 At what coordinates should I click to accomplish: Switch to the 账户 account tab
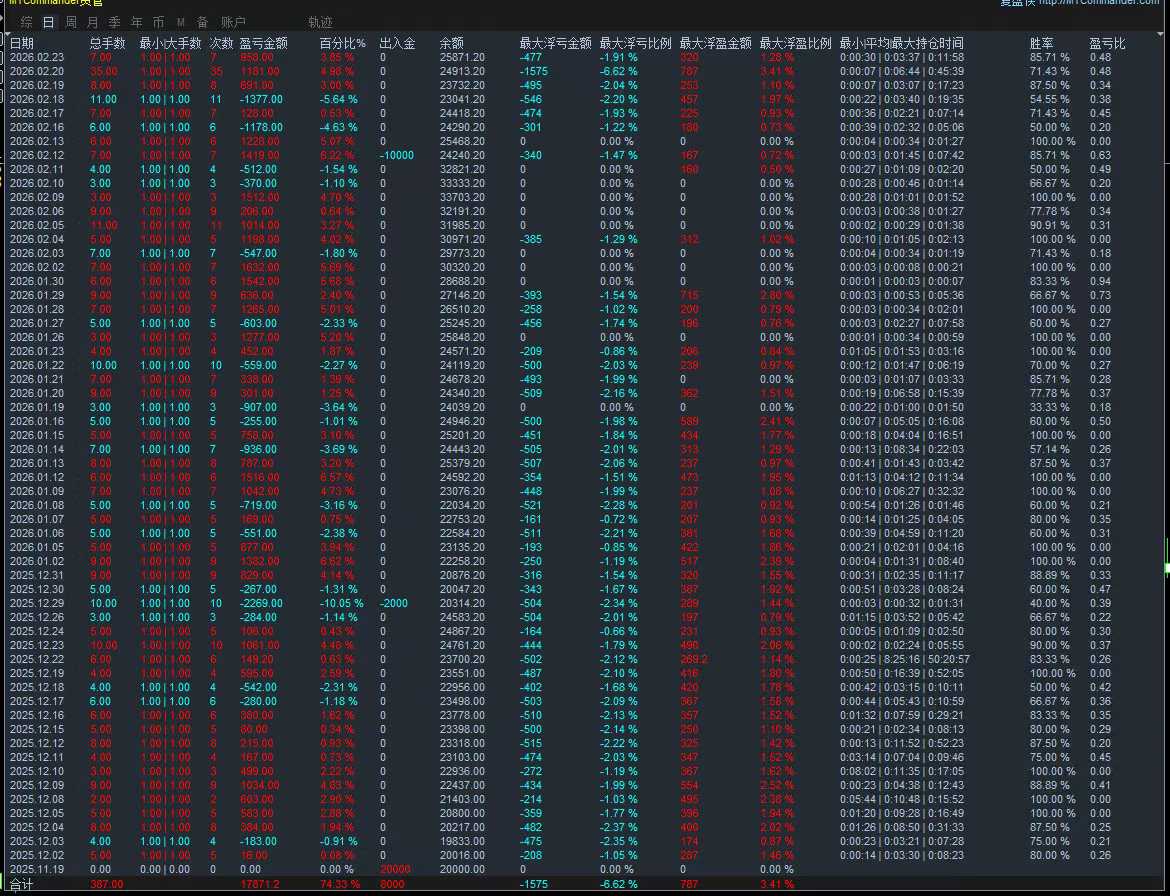coord(234,22)
